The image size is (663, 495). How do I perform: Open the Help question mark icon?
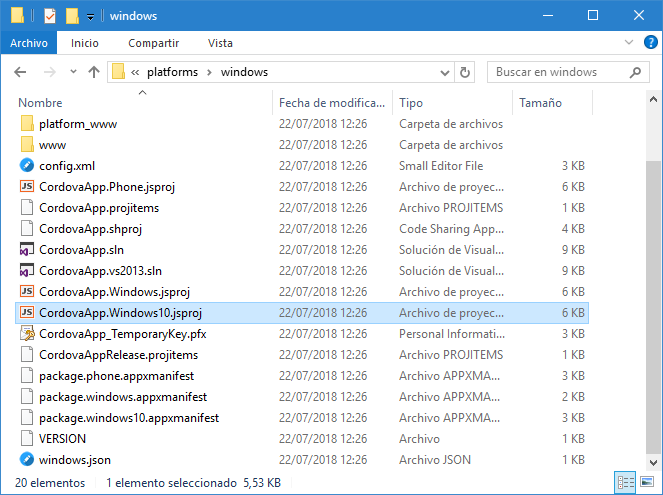[650, 42]
